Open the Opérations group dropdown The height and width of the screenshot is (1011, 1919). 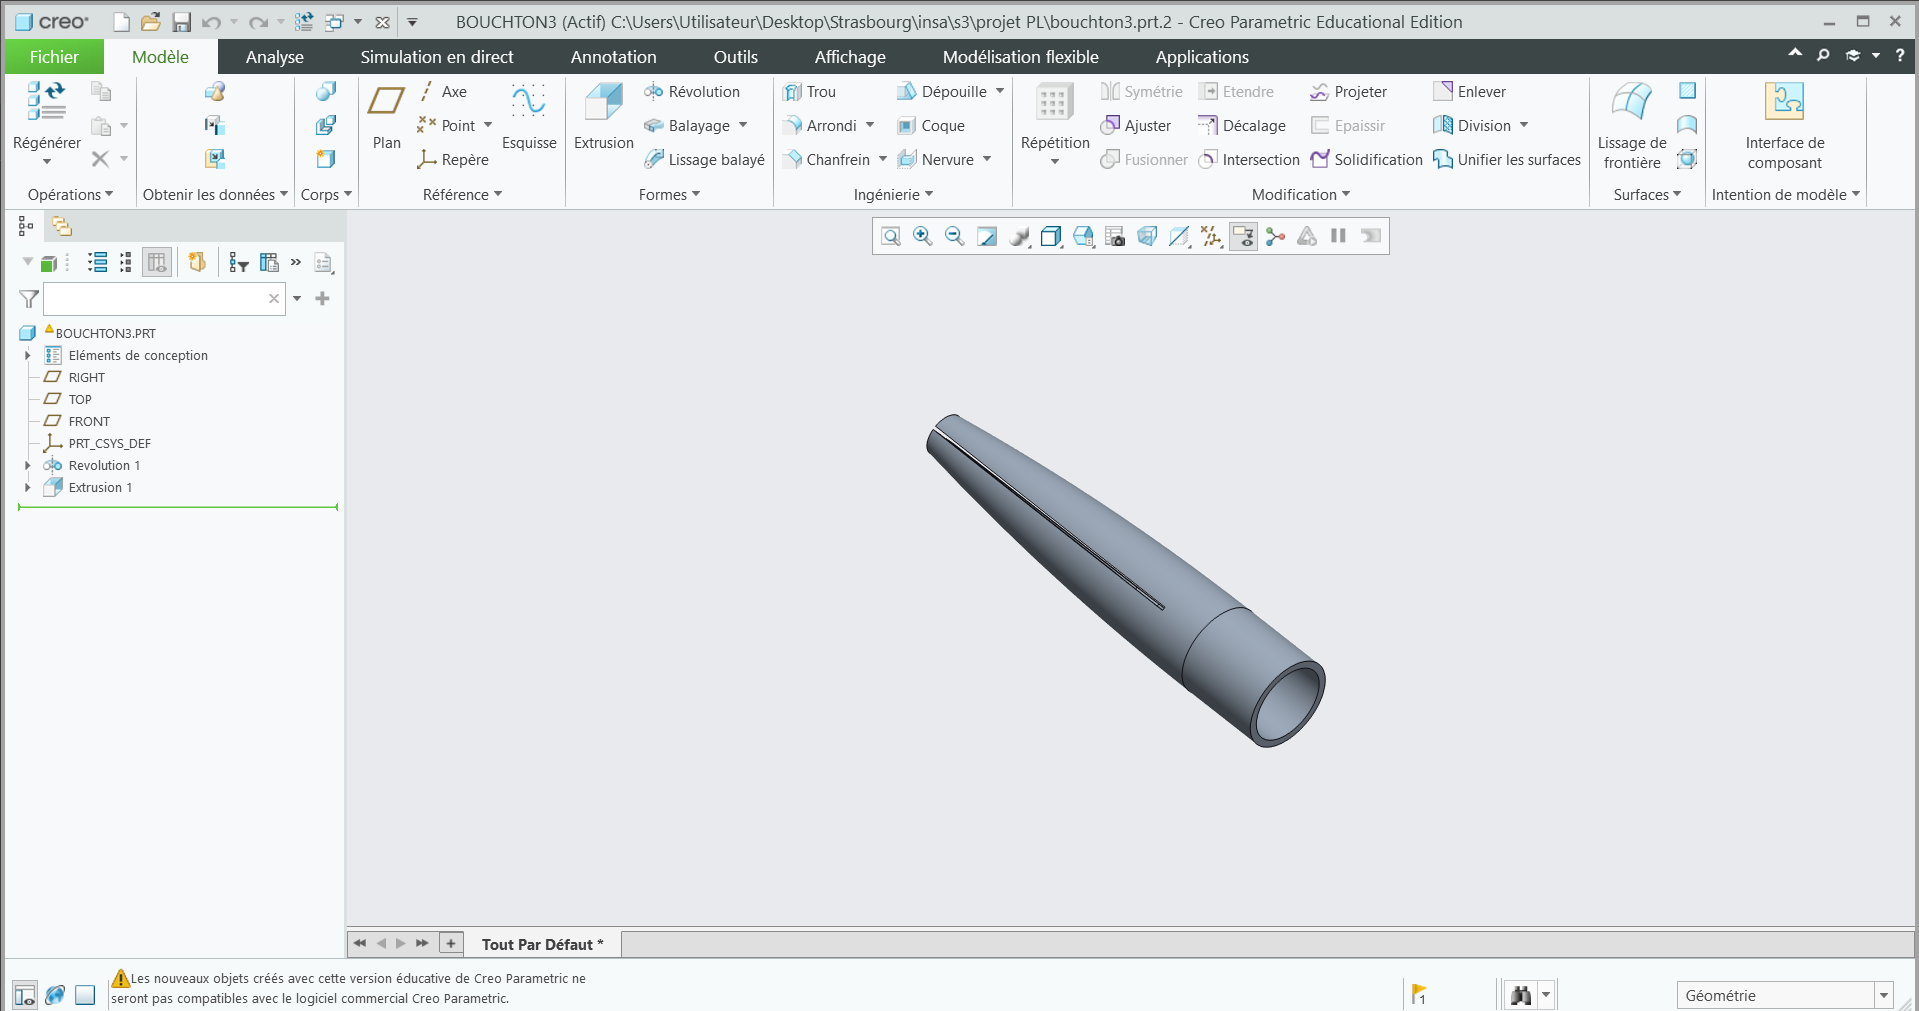pos(70,195)
